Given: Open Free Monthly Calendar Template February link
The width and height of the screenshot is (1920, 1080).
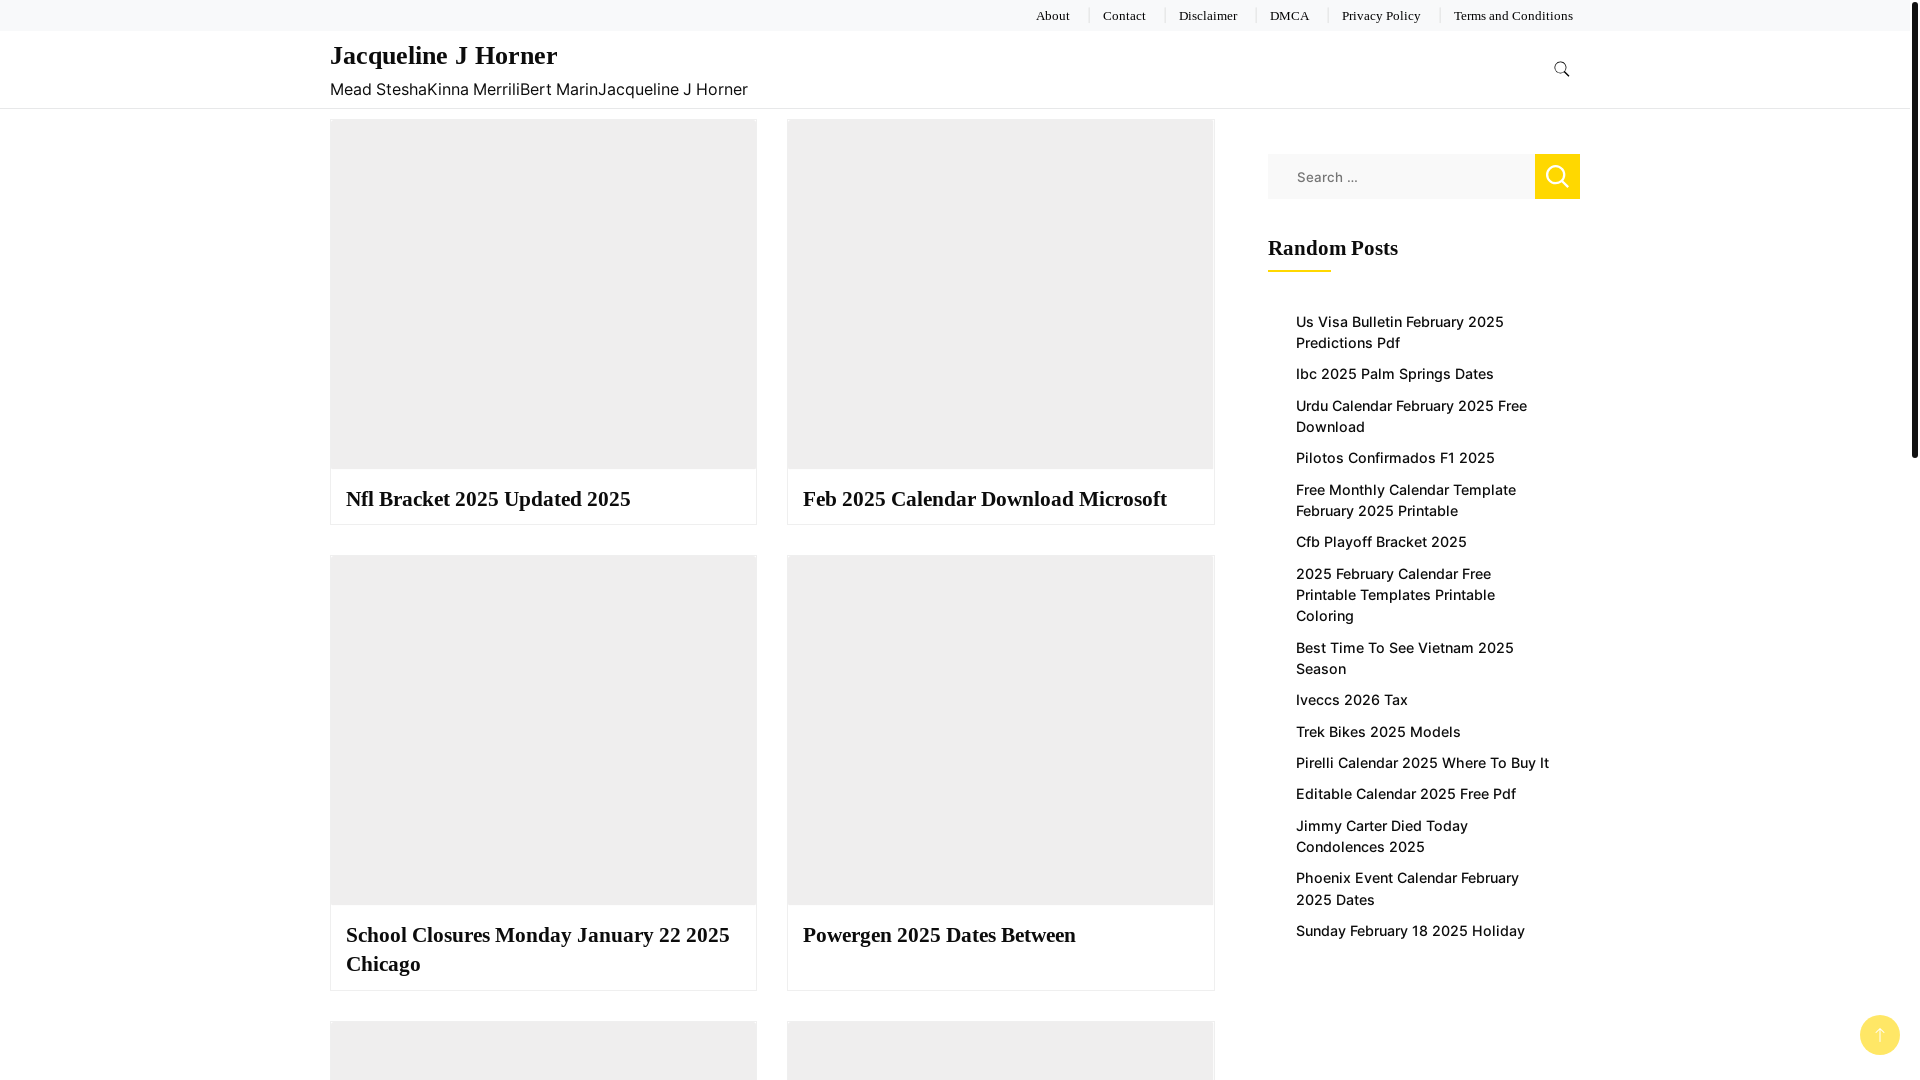Looking at the screenshot, I should pos(1405,500).
